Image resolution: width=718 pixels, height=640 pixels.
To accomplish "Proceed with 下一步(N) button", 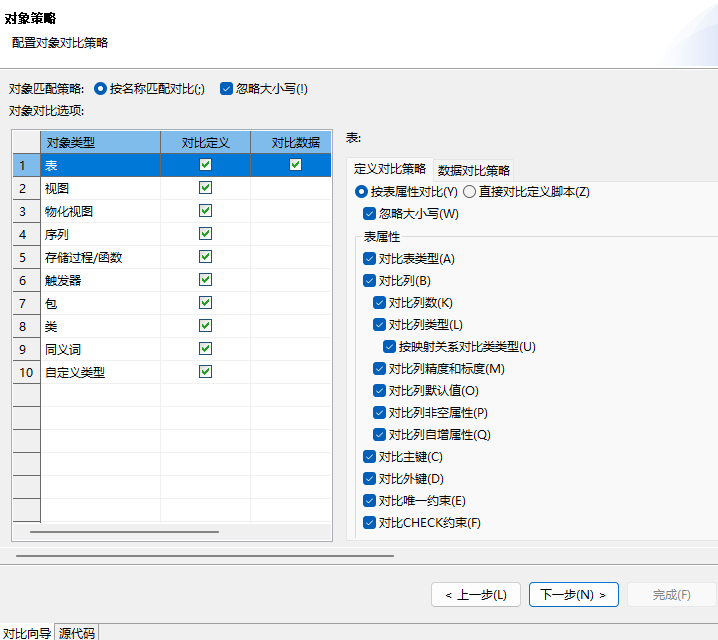I will [574, 595].
